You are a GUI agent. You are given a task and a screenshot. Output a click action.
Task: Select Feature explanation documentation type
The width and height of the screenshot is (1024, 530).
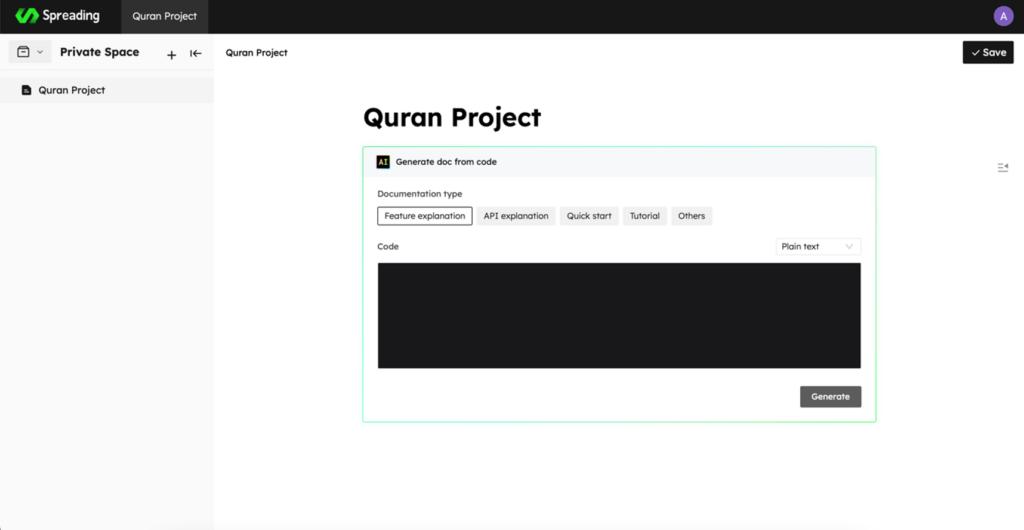[424, 216]
